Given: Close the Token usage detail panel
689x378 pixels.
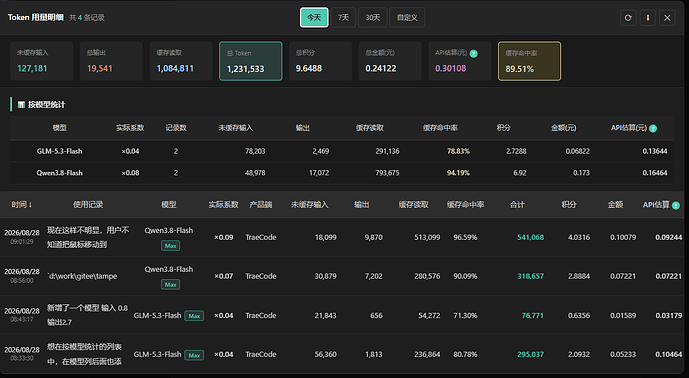Looking at the screenshot, I should click(667, 18).
